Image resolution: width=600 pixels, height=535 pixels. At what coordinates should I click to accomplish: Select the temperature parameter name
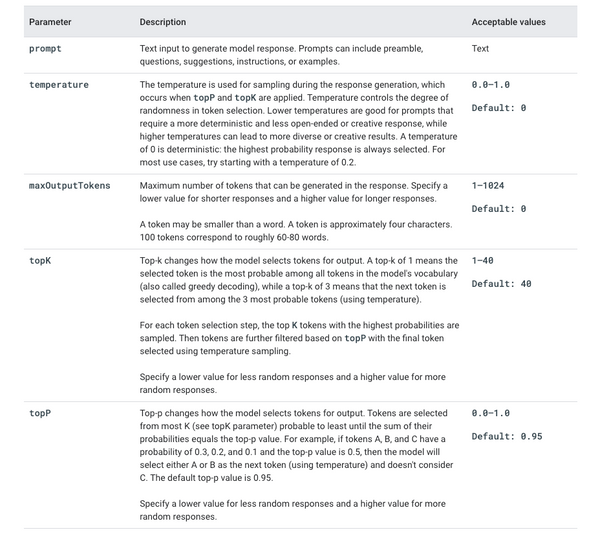tap(59, 85)
